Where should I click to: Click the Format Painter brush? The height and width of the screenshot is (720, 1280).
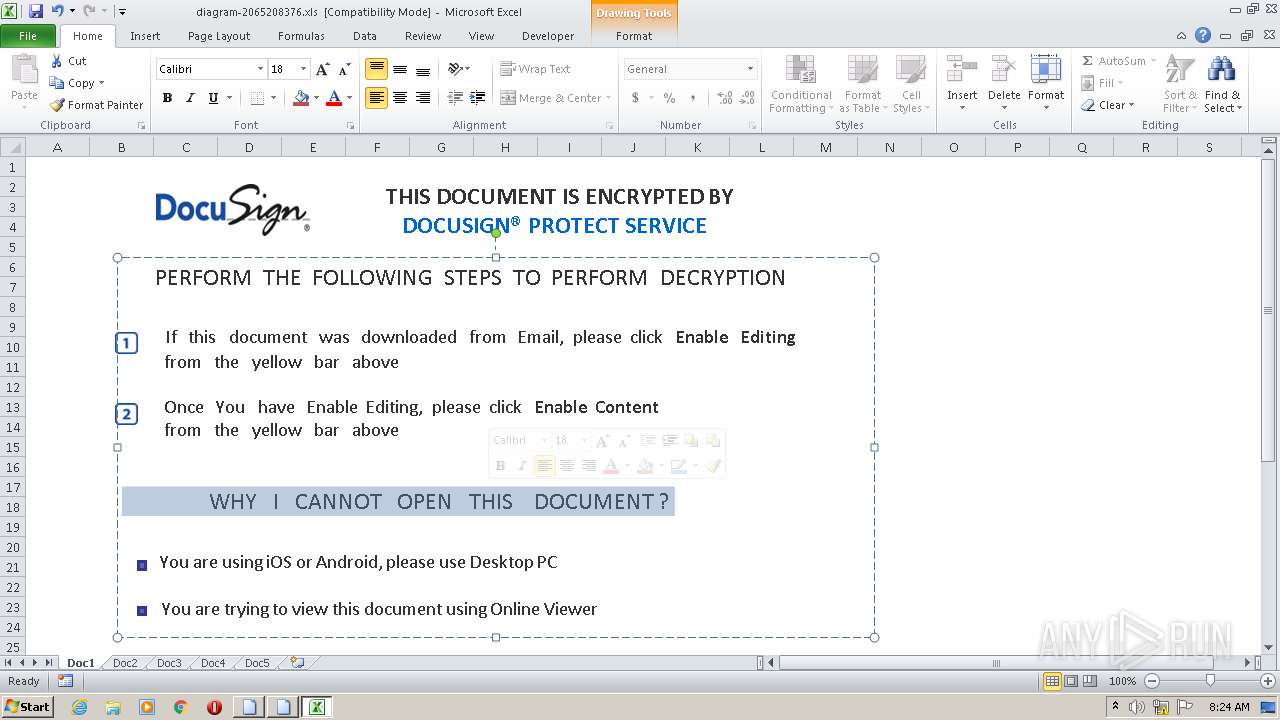[97, 105]
